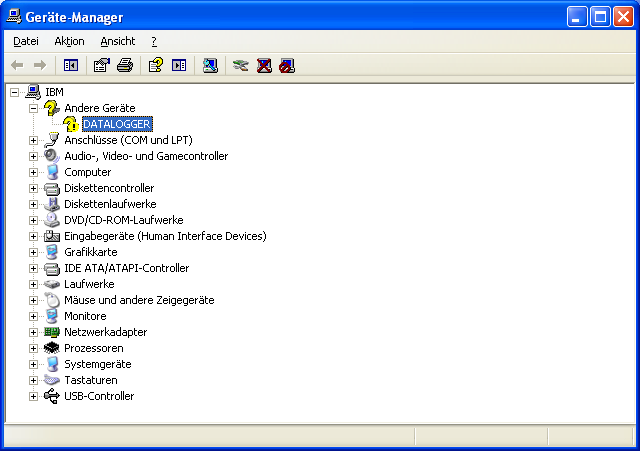The image size is (640, 451).
Task: Click the Print toolbar icon
Action: coord(125,65)
